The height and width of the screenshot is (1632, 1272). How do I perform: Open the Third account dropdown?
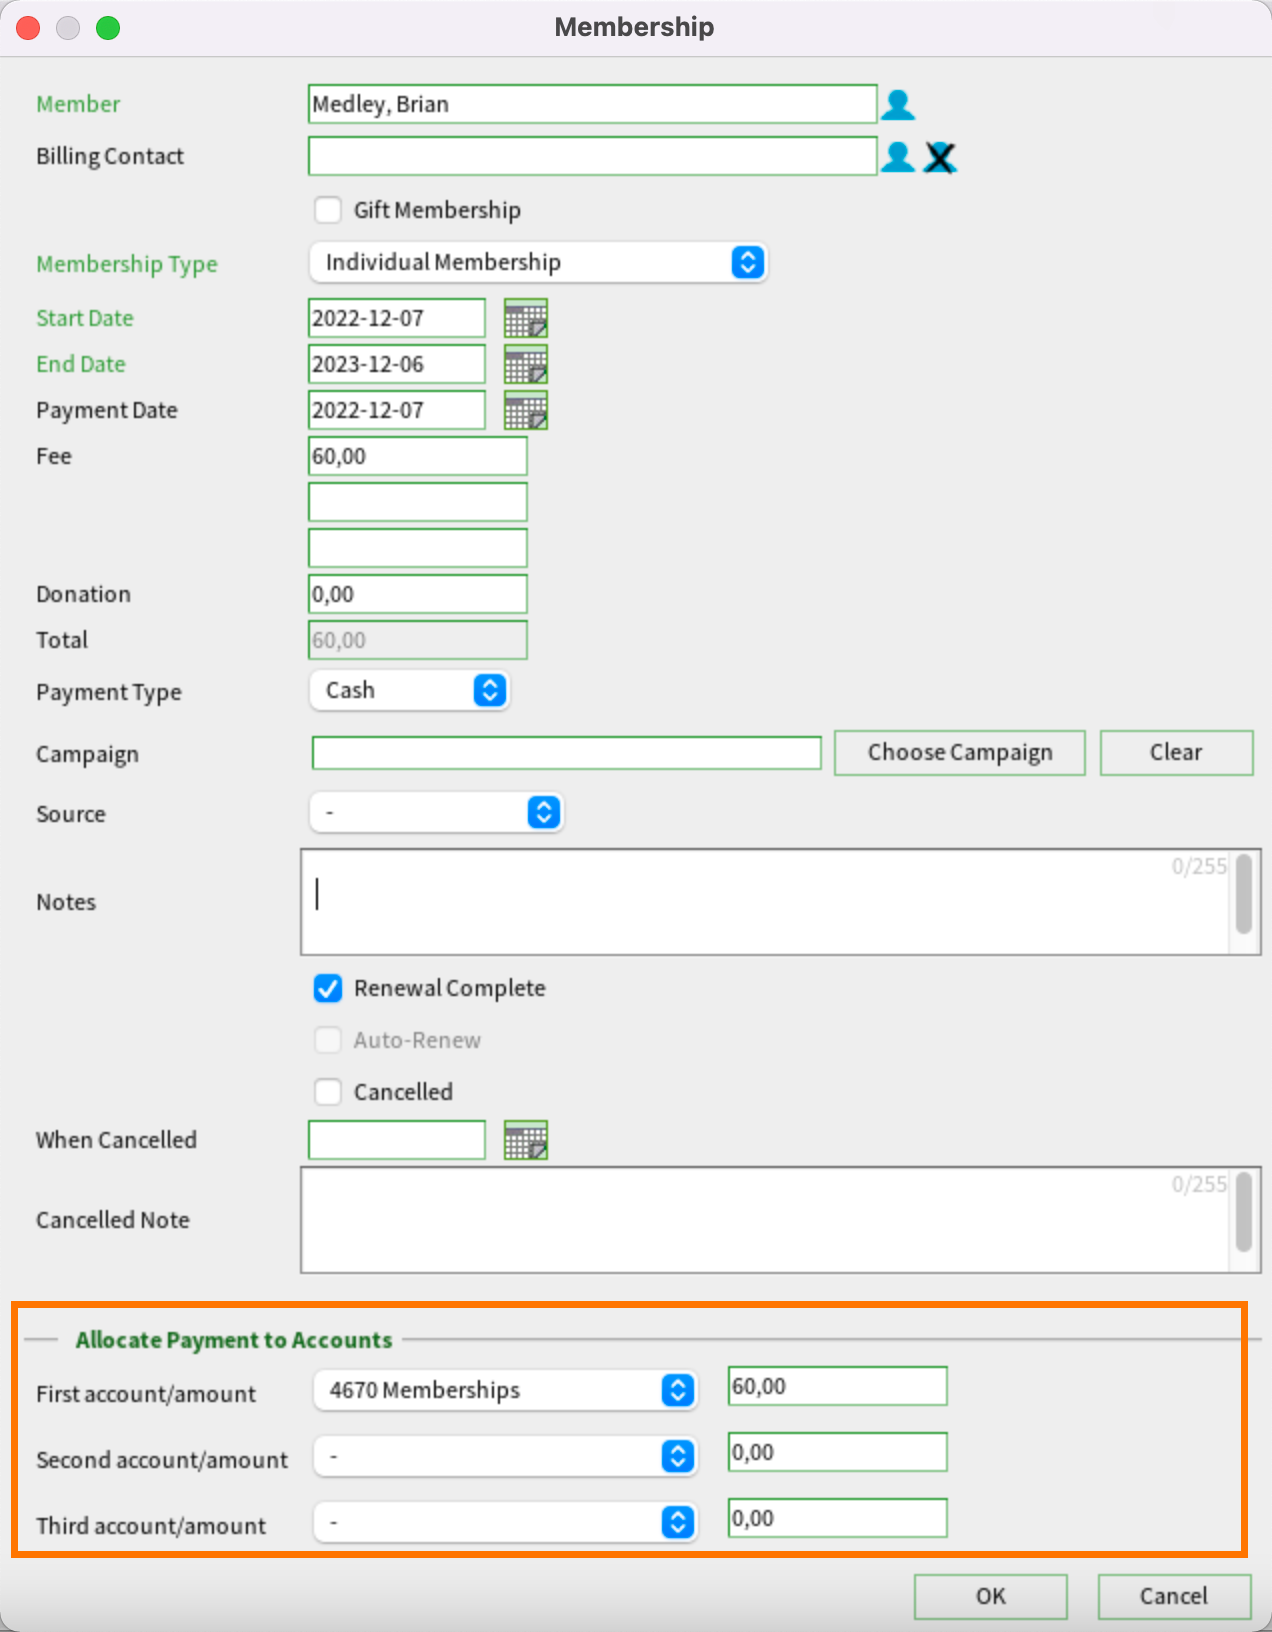coord(505,1522)
